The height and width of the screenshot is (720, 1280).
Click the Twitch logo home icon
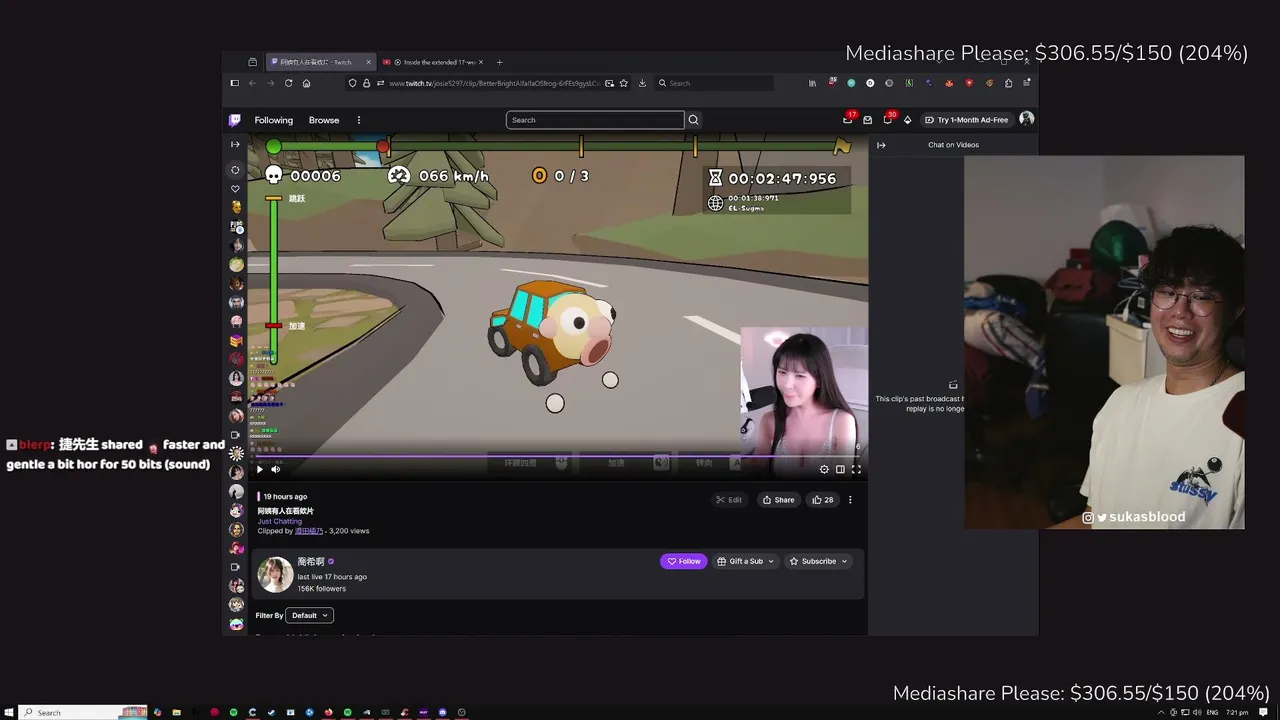235,120
